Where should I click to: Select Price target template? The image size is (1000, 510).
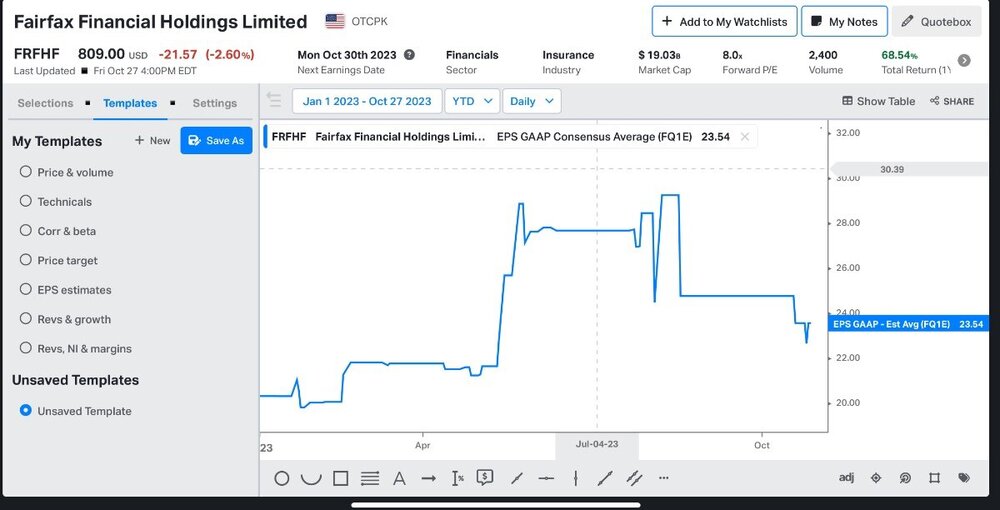(59, 260)
